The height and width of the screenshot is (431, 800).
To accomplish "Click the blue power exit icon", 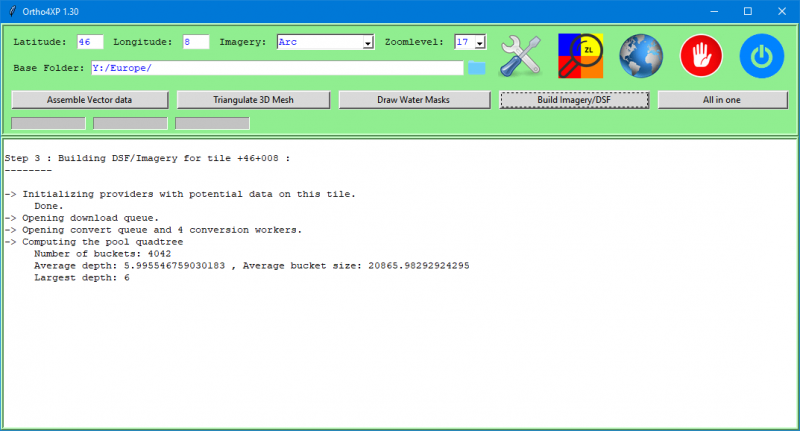I will click(x=762, y=56).
